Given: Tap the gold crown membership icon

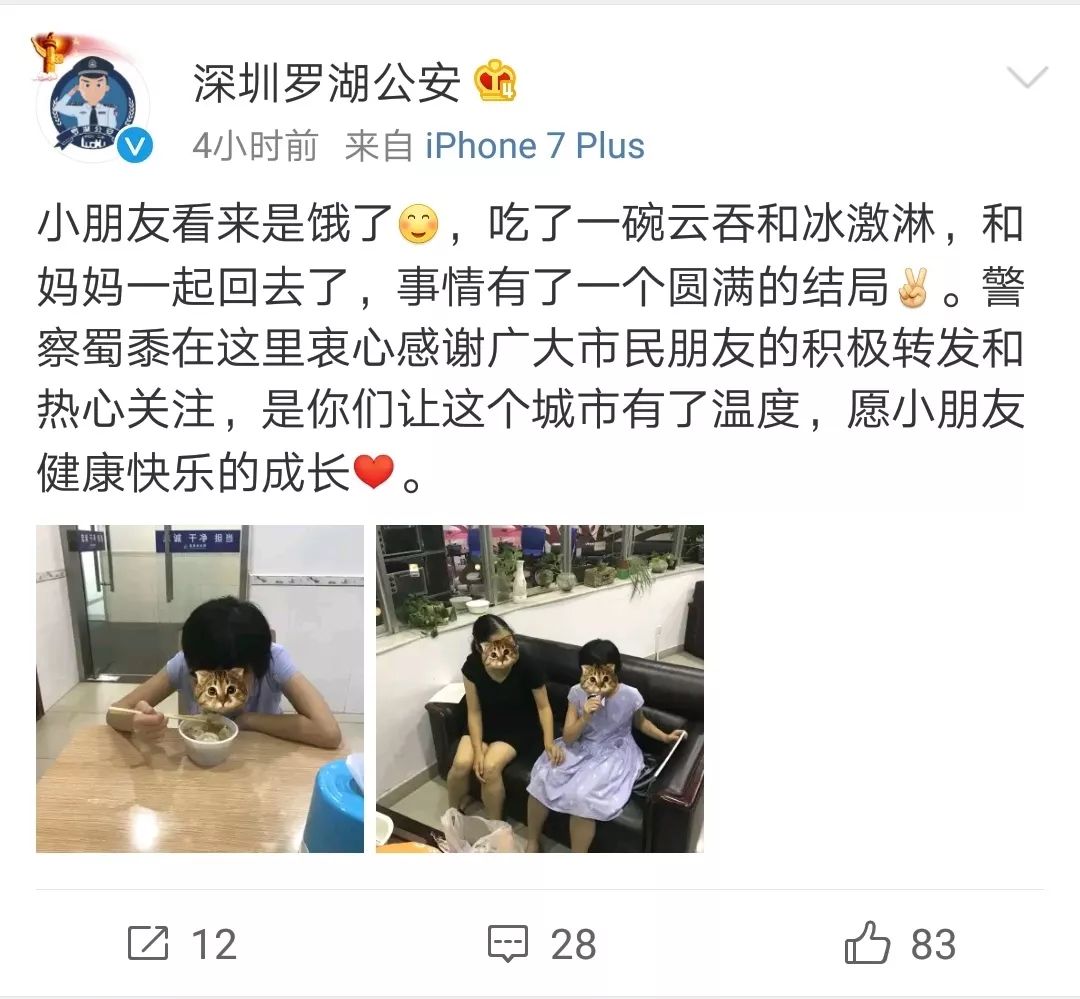Looking at the screenshot, I should 495,81.
